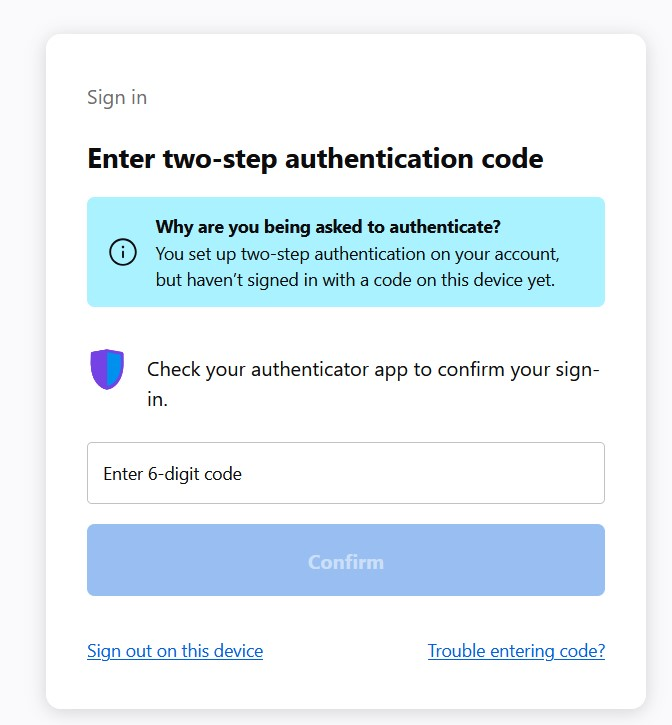Screen dimensions: 672x725
Task: Click 'Sign out on this device' link
Action: pos(175,651)
